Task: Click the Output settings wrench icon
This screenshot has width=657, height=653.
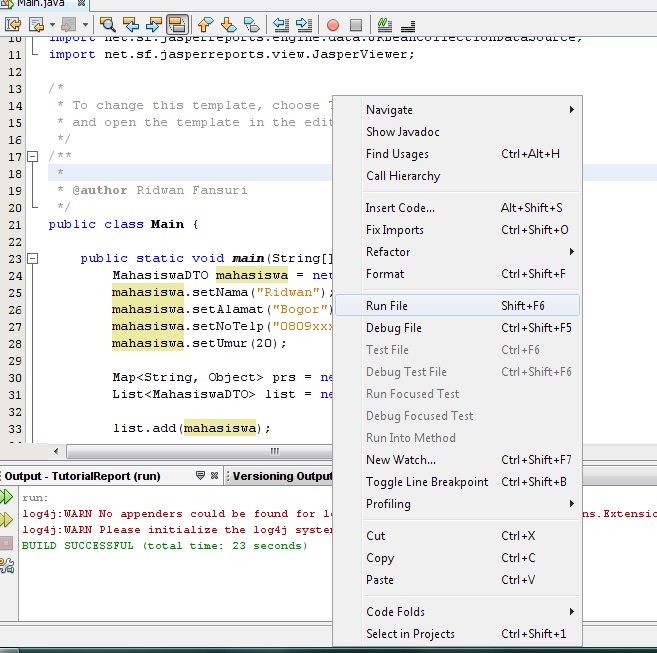Action: coord(7,565)
